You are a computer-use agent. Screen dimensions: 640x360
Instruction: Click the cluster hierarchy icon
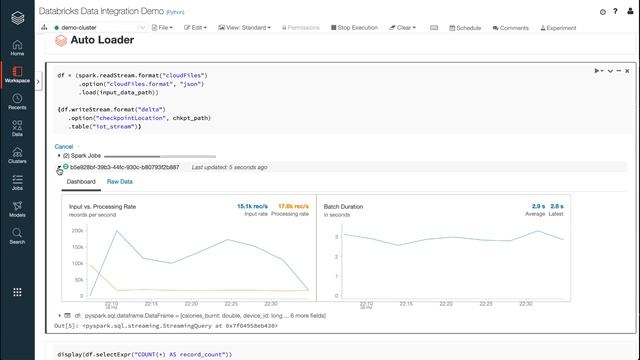44,27
